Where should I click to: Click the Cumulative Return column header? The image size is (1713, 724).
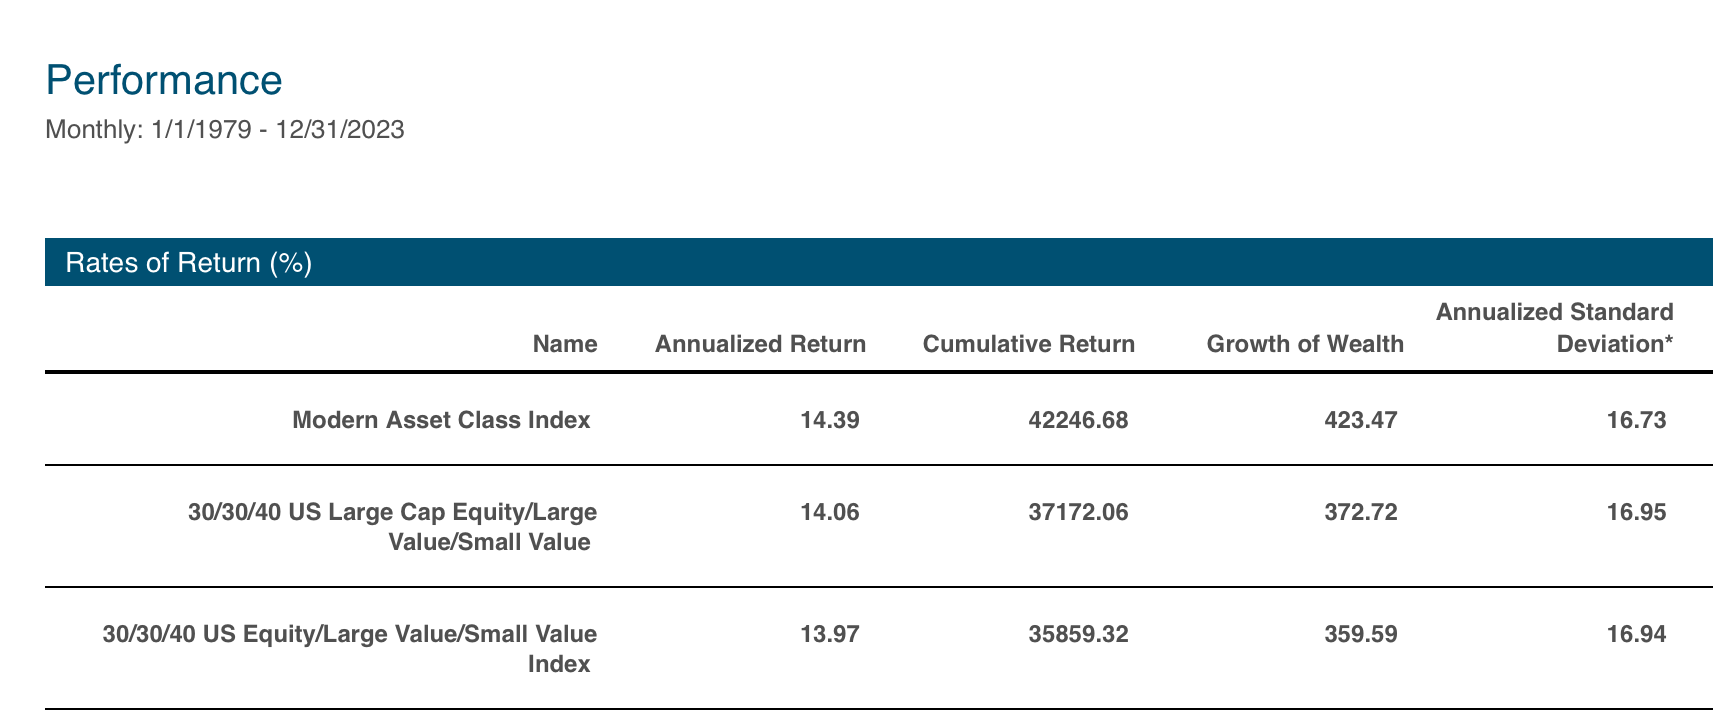coord(1029,344)
